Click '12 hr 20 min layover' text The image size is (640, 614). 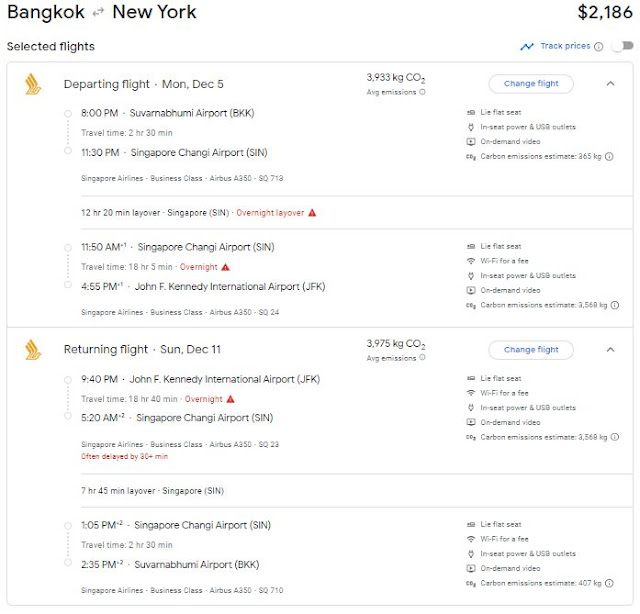pos(120,213)
